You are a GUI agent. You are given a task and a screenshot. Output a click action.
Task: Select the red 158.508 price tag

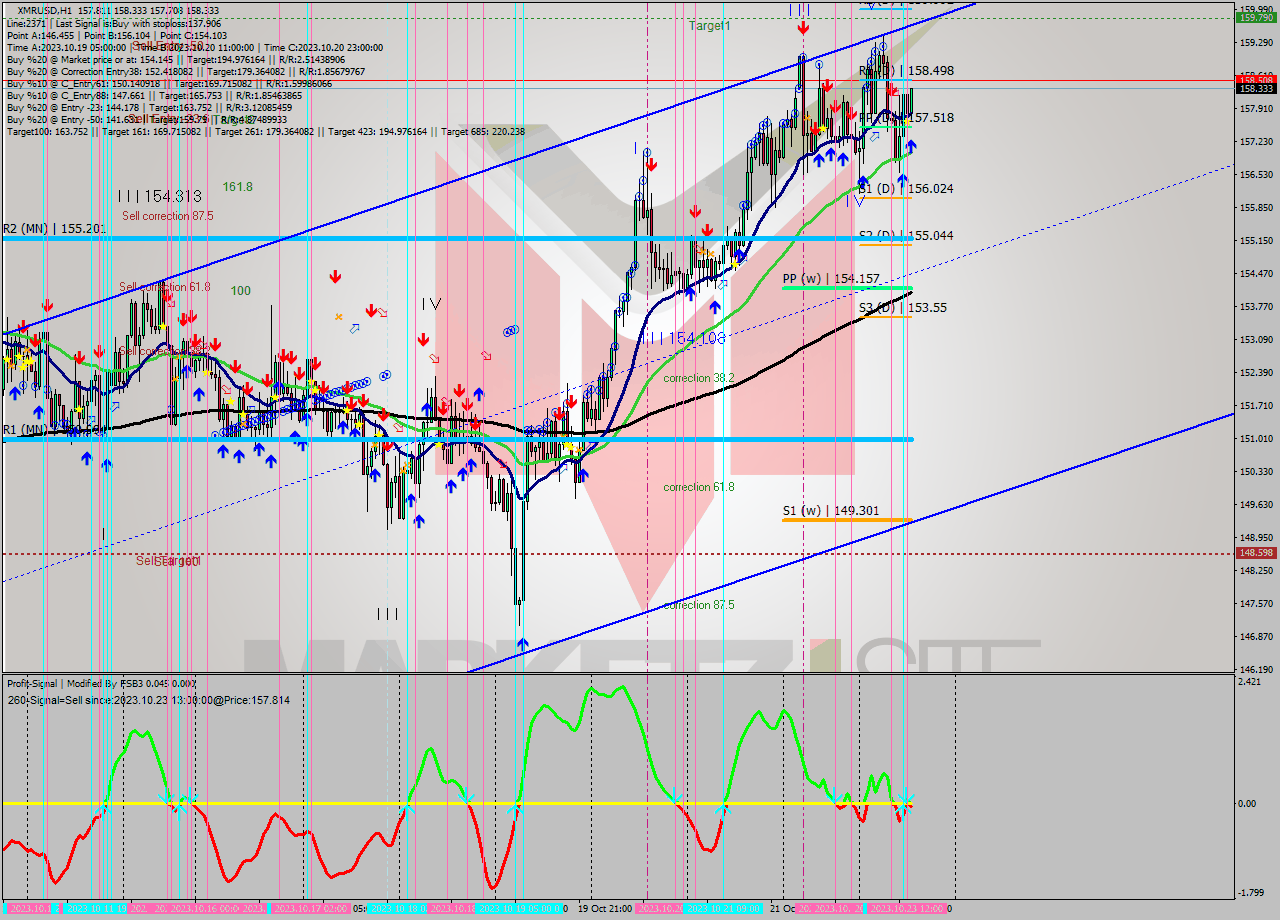(1256, 80)
